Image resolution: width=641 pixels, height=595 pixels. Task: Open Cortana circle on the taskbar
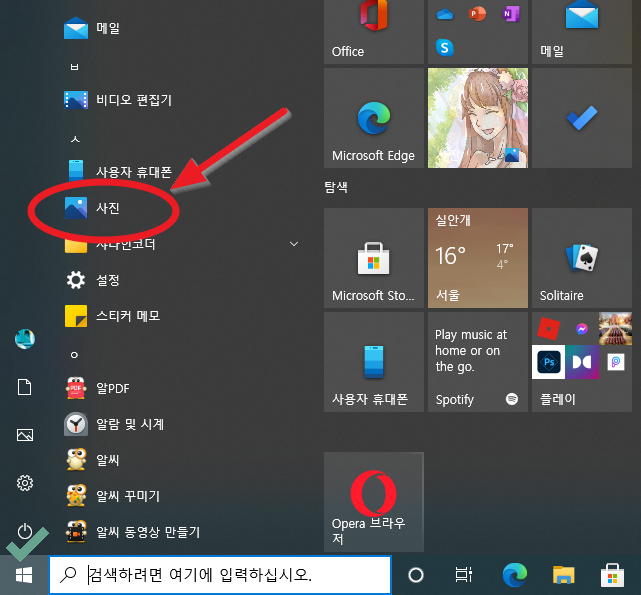[x=416, y=575]
